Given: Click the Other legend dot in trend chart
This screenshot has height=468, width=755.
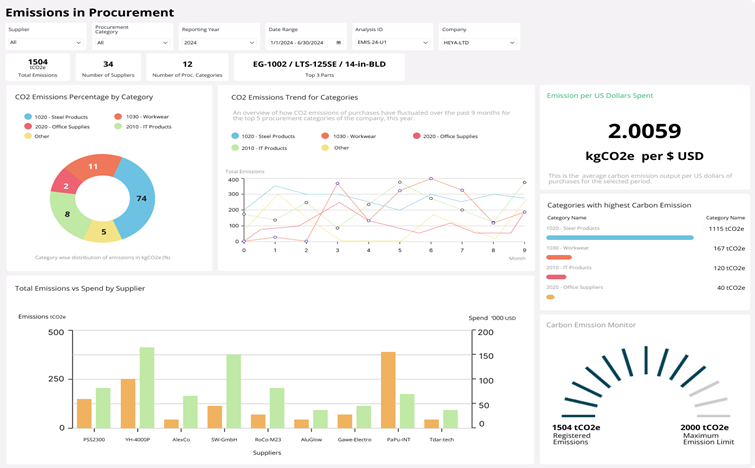Looking at the screenshot, I should pos(325,147).
